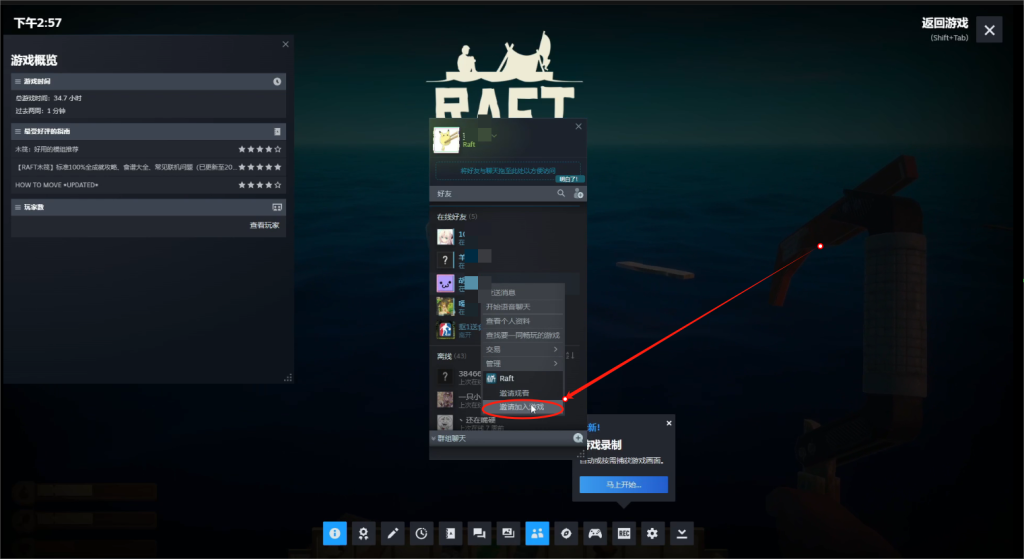1024x559 pixels.
Task: Choose 查找要一同畅玩的游戏 menu item
Action: click(522, 336)
